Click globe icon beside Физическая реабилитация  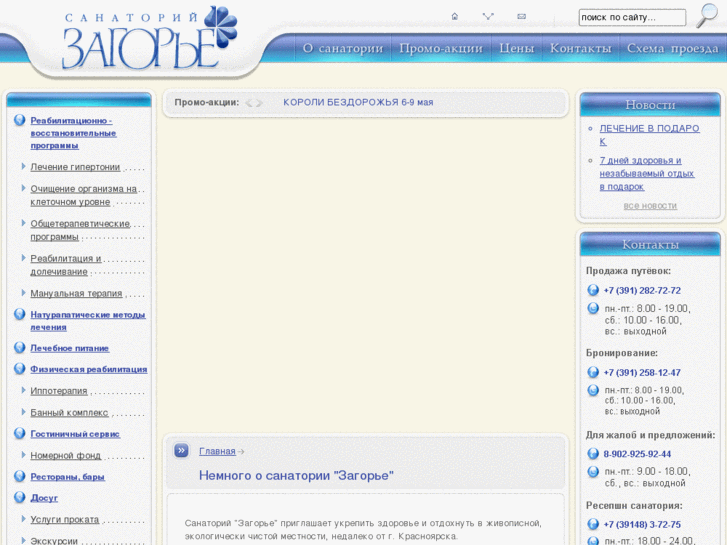(x=19, y=369)
